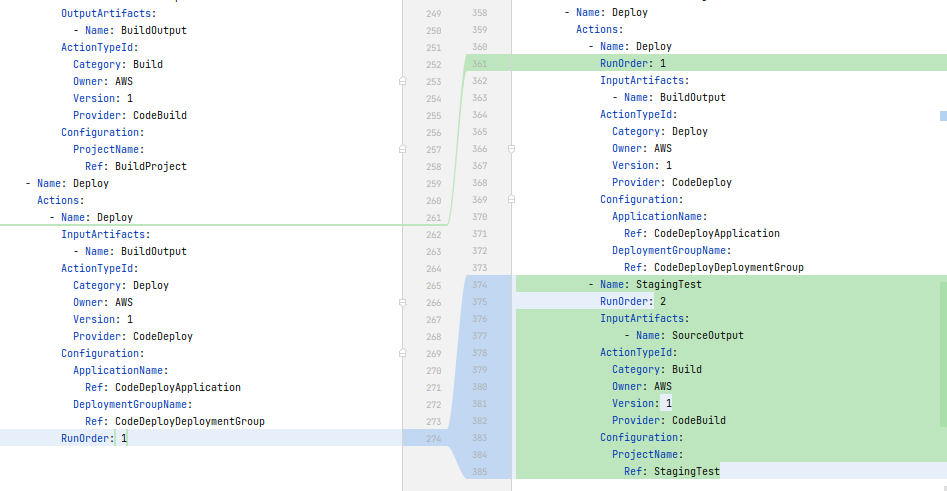The width and height of the screenshot is (947, 491).
Task: Click 'RunOrder: 2' in the right pane
Action: [632, 302]
